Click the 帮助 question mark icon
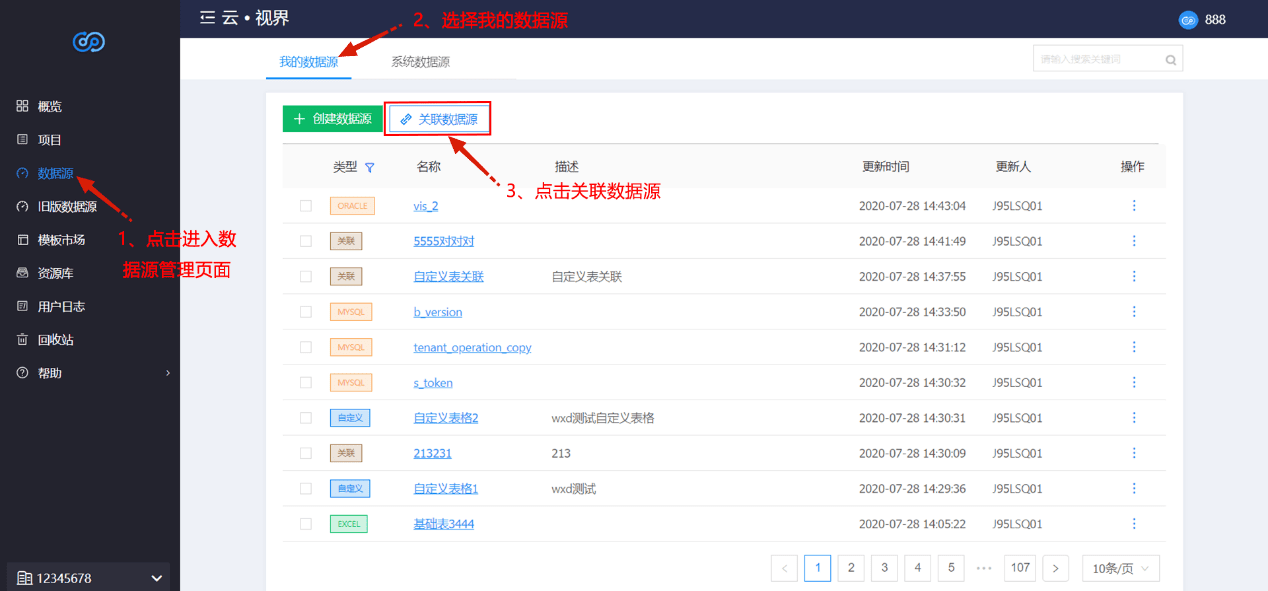The image size is (1268, 591). (23, 372)
